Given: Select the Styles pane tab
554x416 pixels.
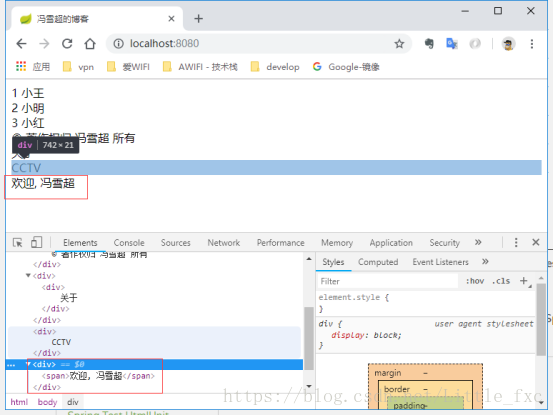Looking at the screenshot, I should 333,262.
